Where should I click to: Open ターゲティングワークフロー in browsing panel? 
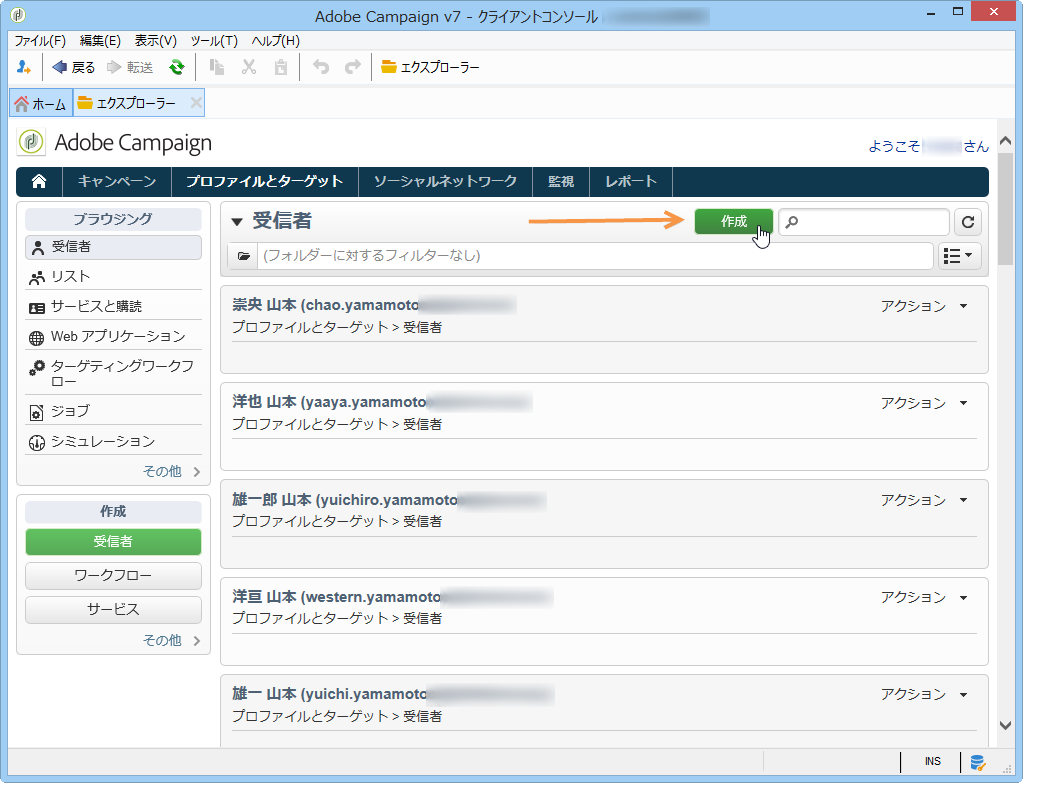(x=113, y=373)
